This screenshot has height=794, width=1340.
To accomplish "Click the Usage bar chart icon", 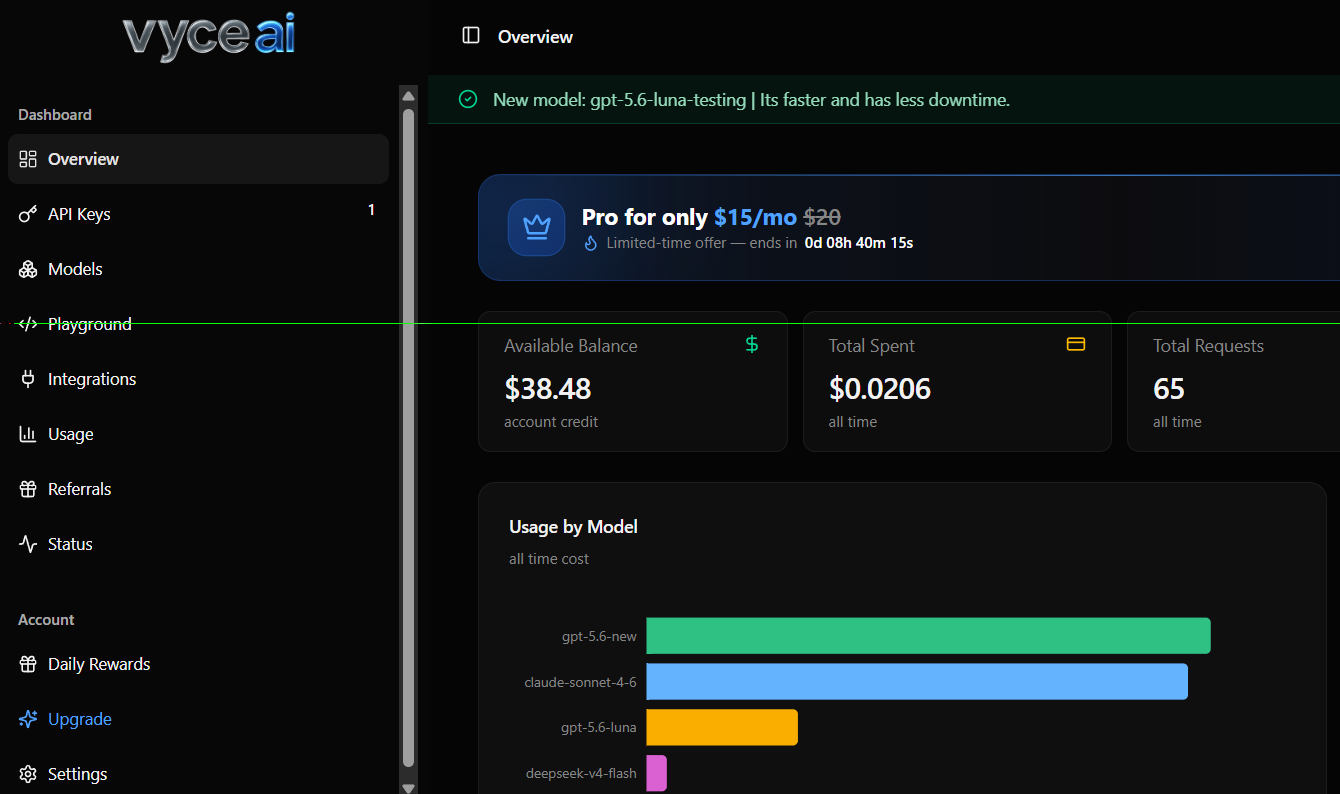I will (28, 434).
